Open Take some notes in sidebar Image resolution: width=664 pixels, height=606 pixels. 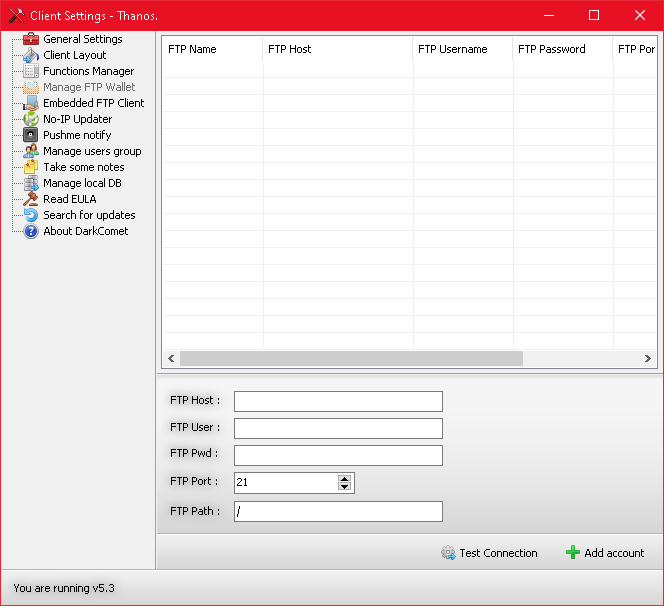[x=83, y=167]
